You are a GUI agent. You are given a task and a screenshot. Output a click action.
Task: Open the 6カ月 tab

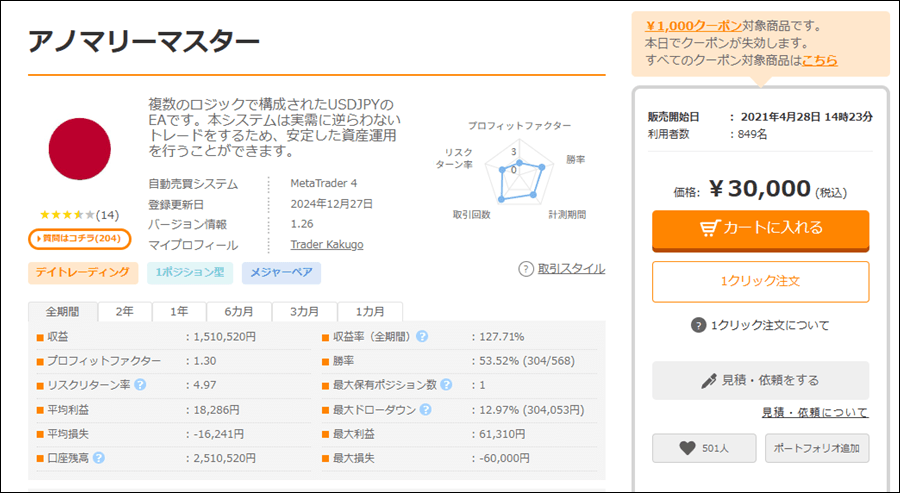tap(239, 312)
